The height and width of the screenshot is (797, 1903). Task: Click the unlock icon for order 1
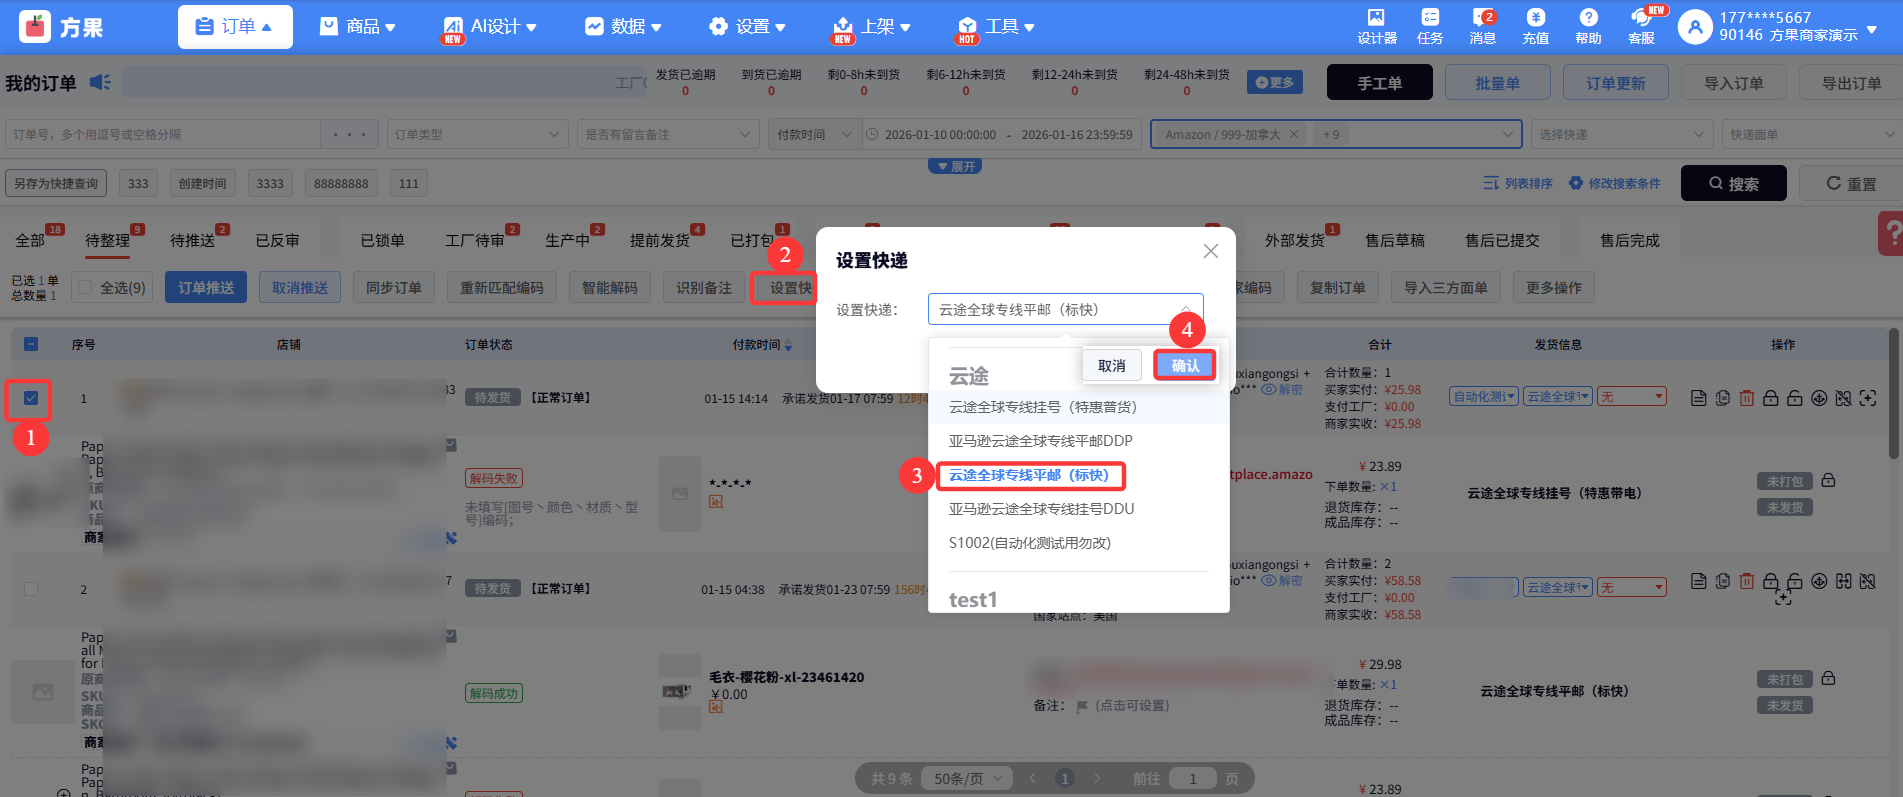click(x=1794, y=398)
